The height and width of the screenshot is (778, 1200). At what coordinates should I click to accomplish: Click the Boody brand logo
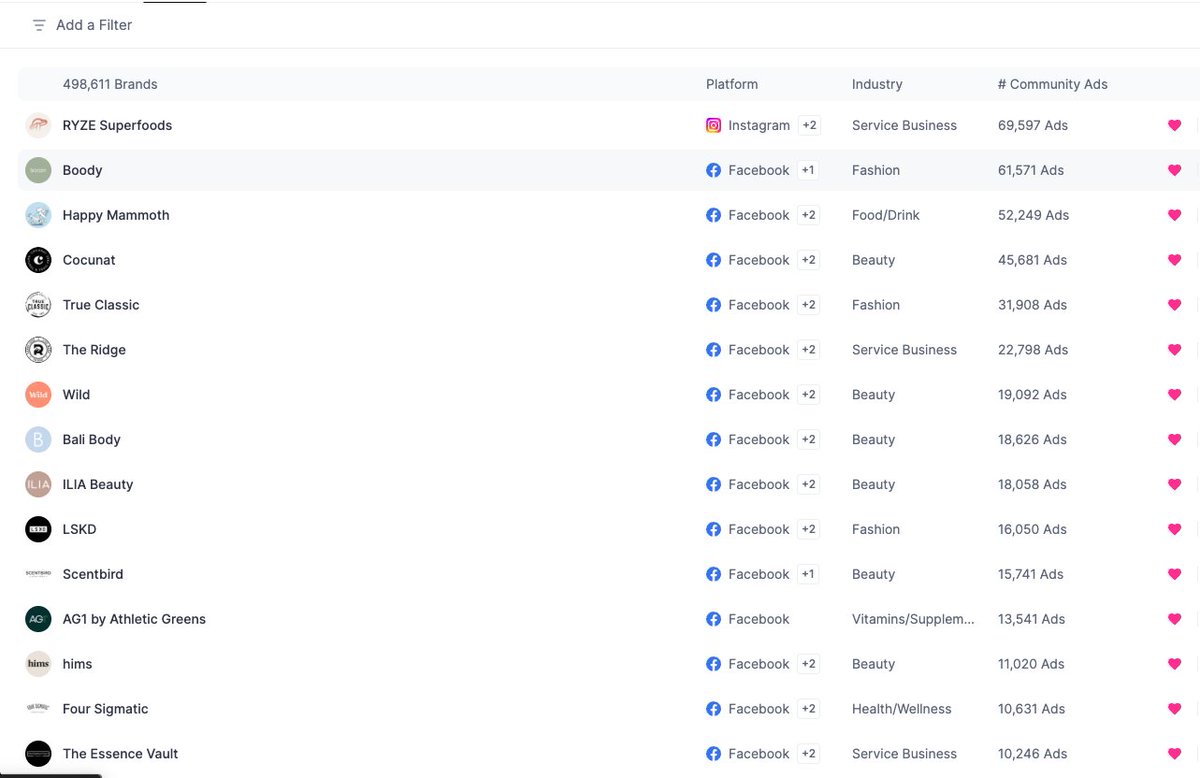[38, 170]
